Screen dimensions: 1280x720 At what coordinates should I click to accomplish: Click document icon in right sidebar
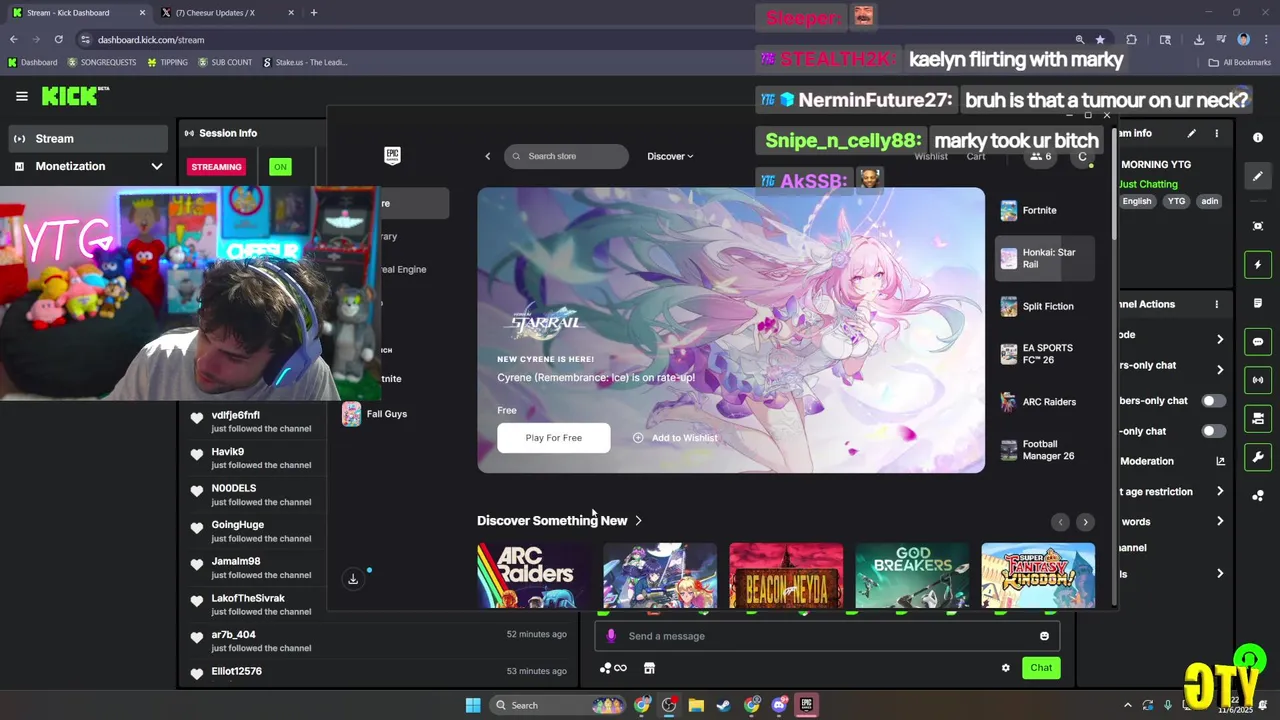[1258, 303]
